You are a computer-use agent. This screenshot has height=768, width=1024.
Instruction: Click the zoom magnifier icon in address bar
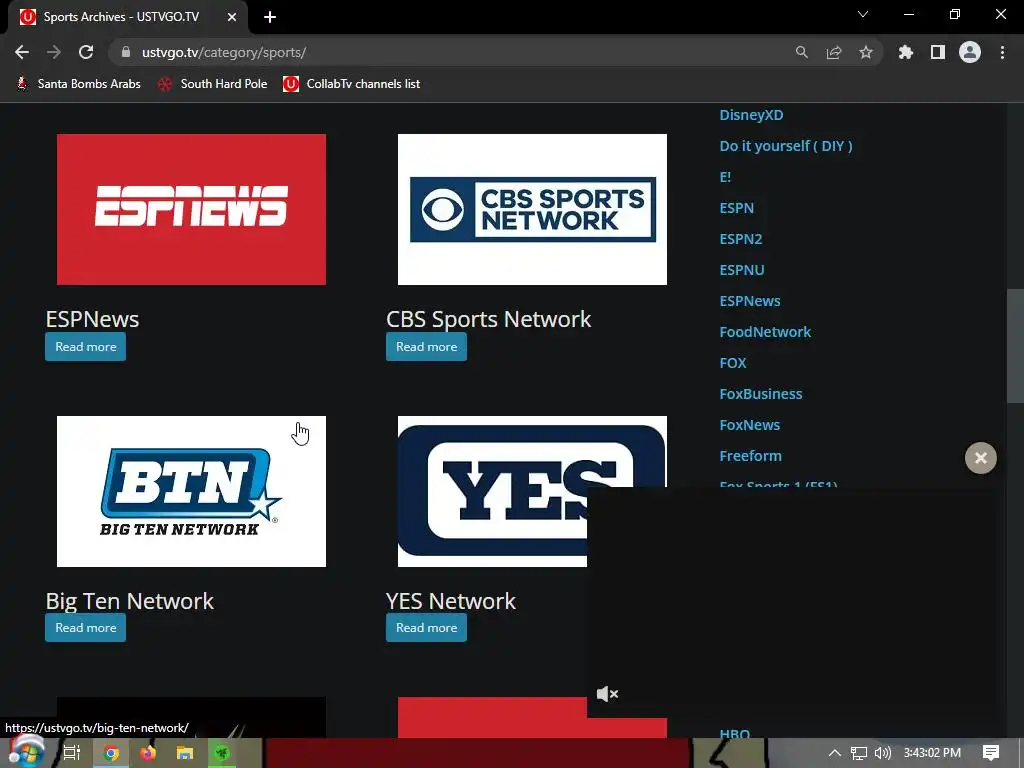click(801, 52)
